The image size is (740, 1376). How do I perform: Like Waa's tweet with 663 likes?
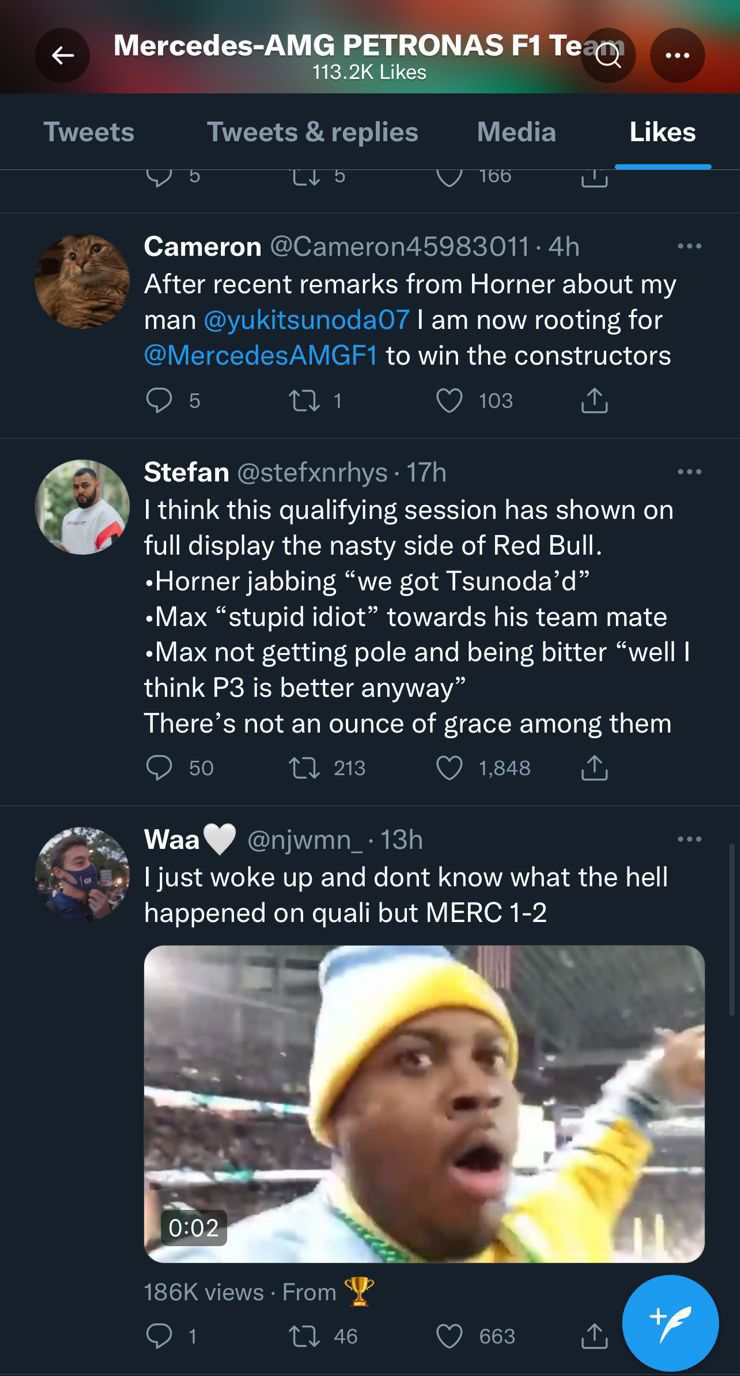(x=450, y=1336)
